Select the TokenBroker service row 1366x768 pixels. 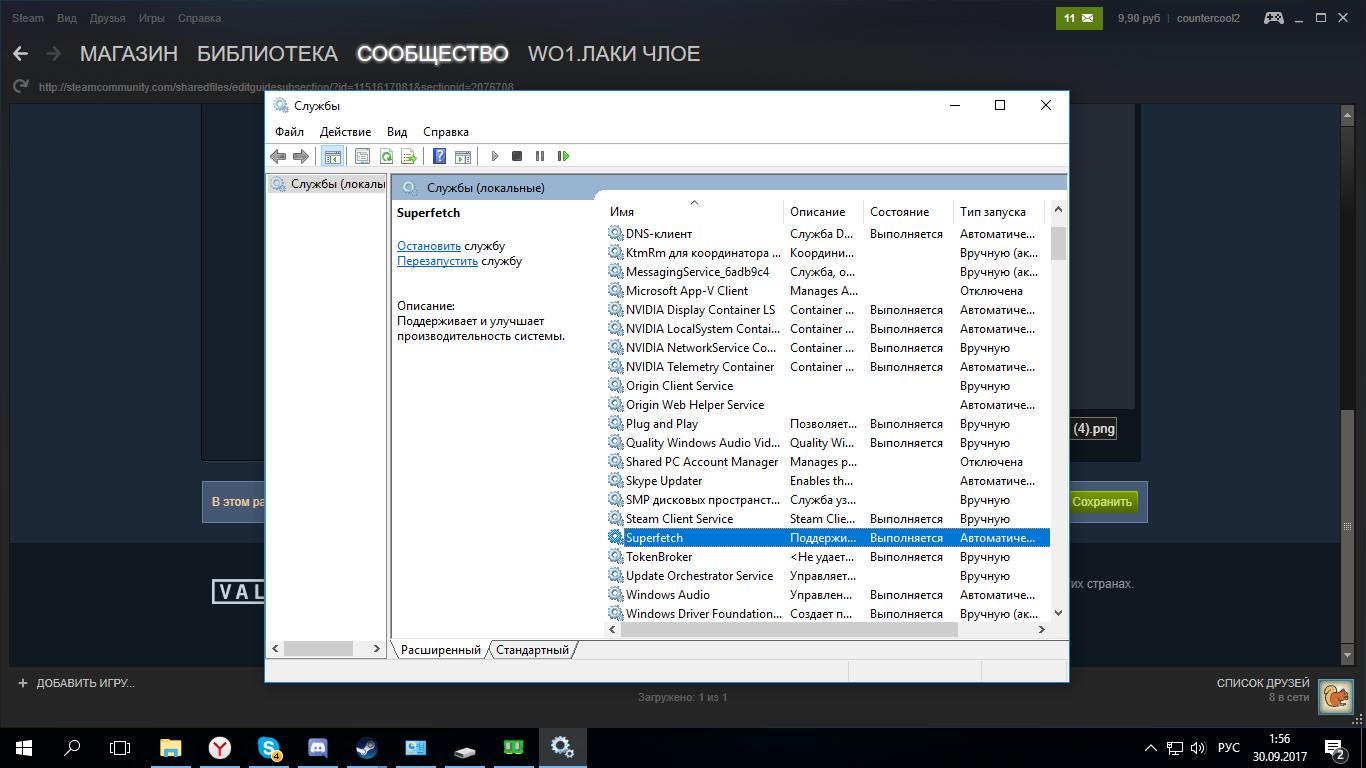click(x=827, y=557)
